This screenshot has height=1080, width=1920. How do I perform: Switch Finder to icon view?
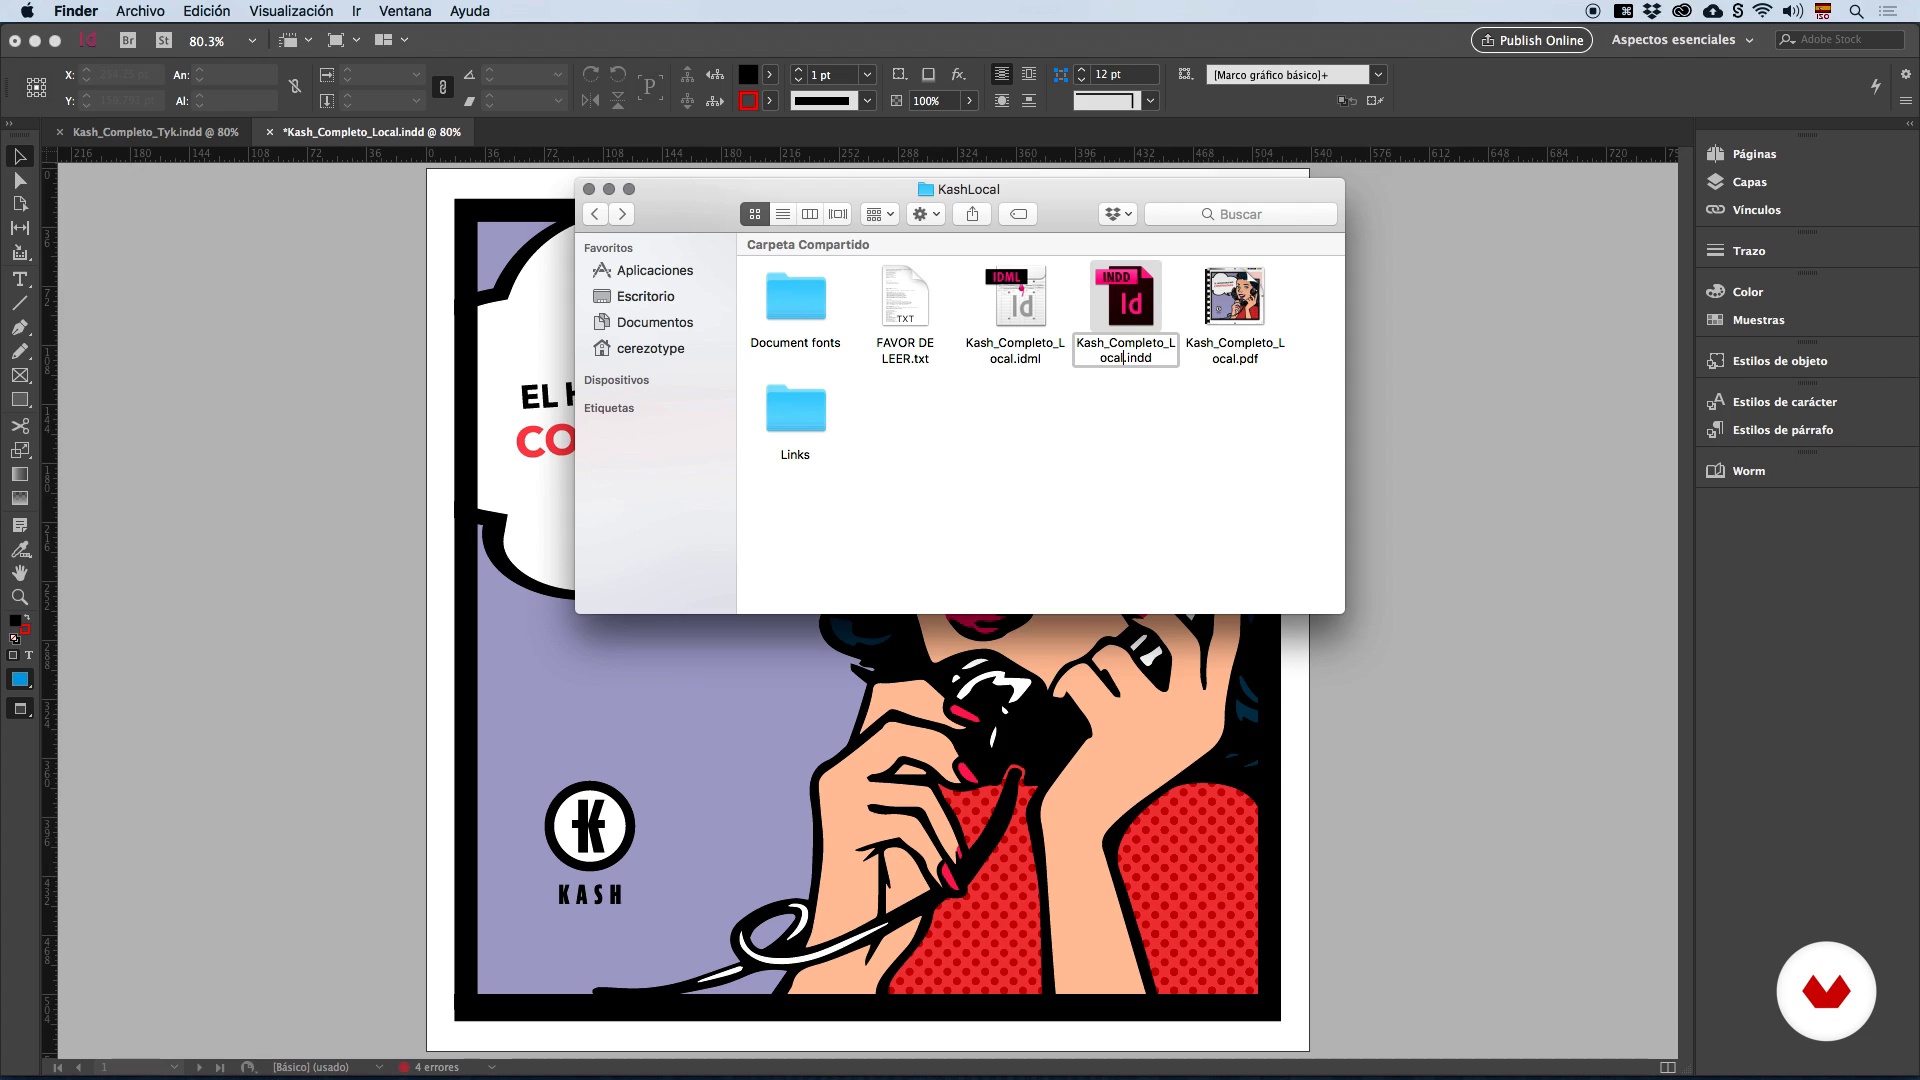pyautogui.click(x=755, y=214)
